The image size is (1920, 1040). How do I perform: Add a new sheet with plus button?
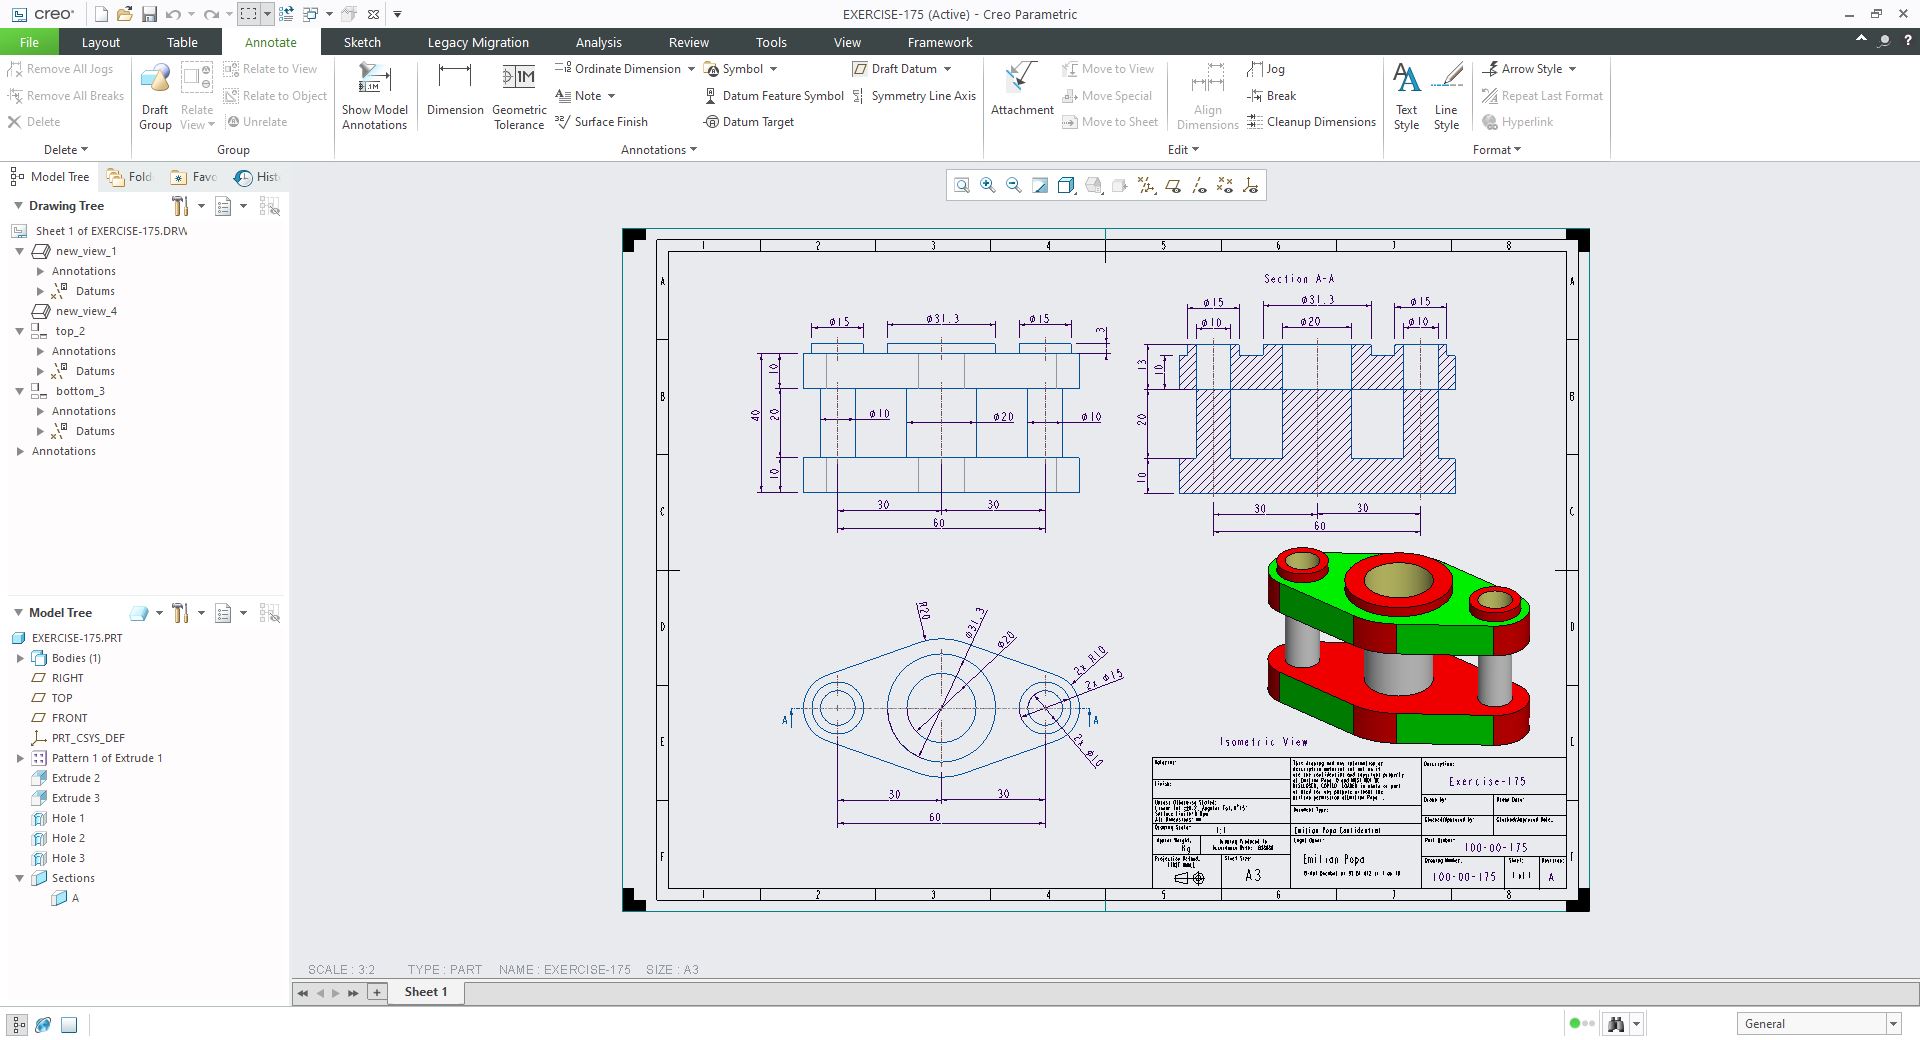click(x=377, y=992)
